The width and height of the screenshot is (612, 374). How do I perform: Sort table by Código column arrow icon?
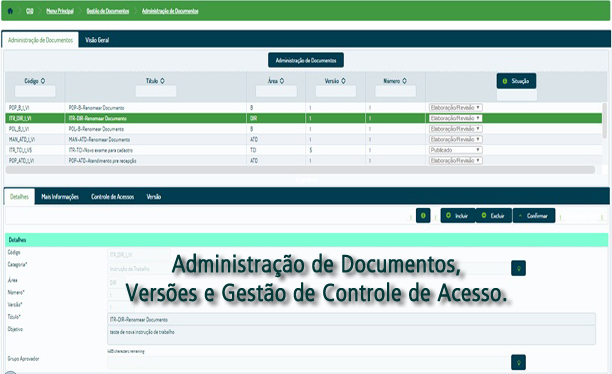(x=43, y=81)
